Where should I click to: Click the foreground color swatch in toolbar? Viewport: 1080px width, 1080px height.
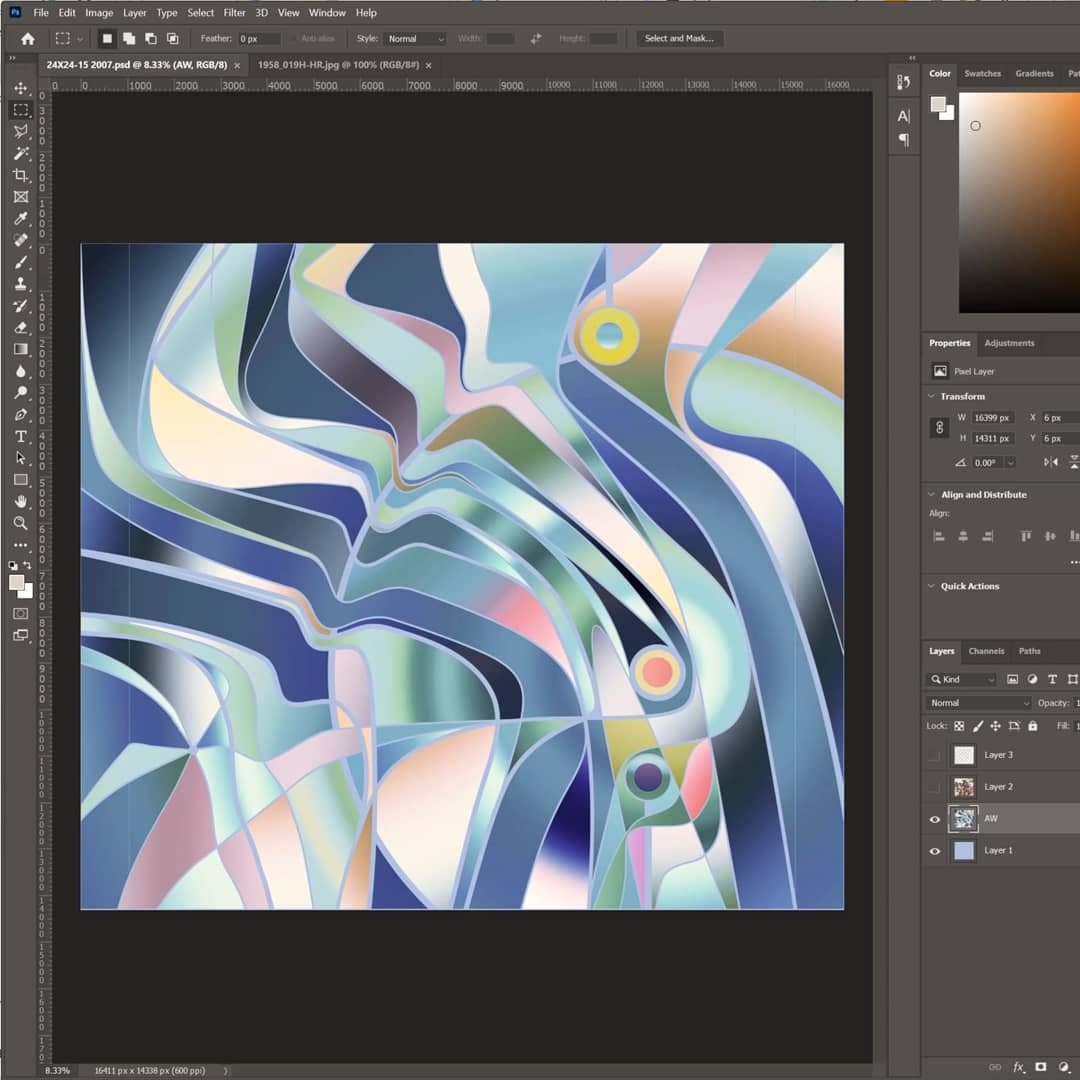16,582
